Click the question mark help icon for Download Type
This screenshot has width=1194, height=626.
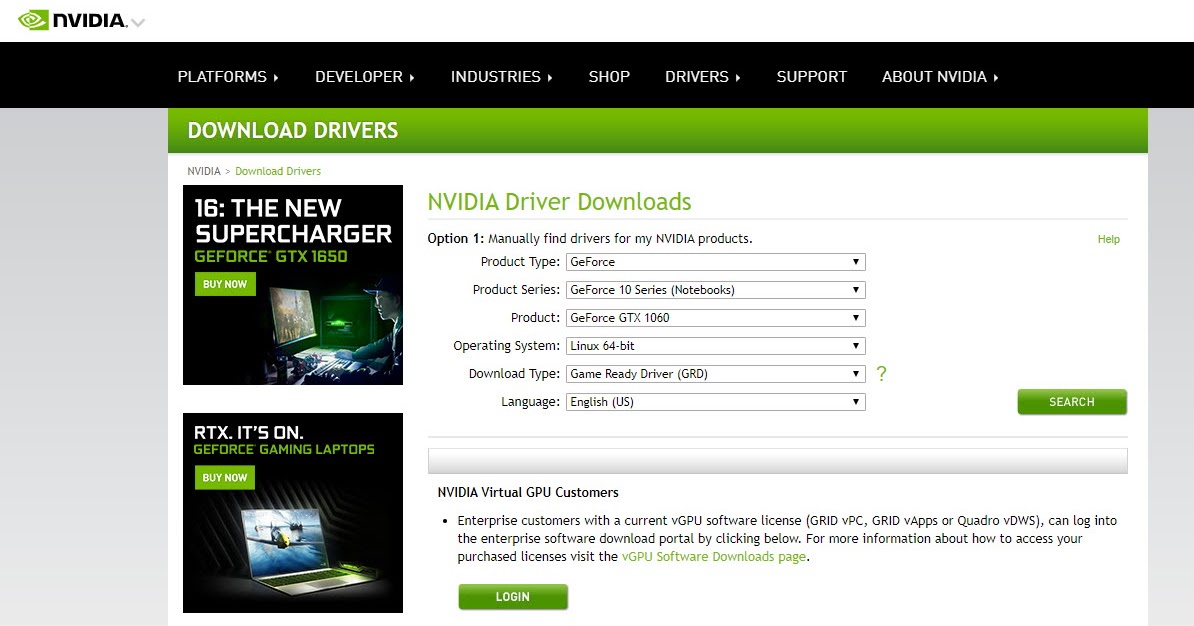tap(881, 373)
